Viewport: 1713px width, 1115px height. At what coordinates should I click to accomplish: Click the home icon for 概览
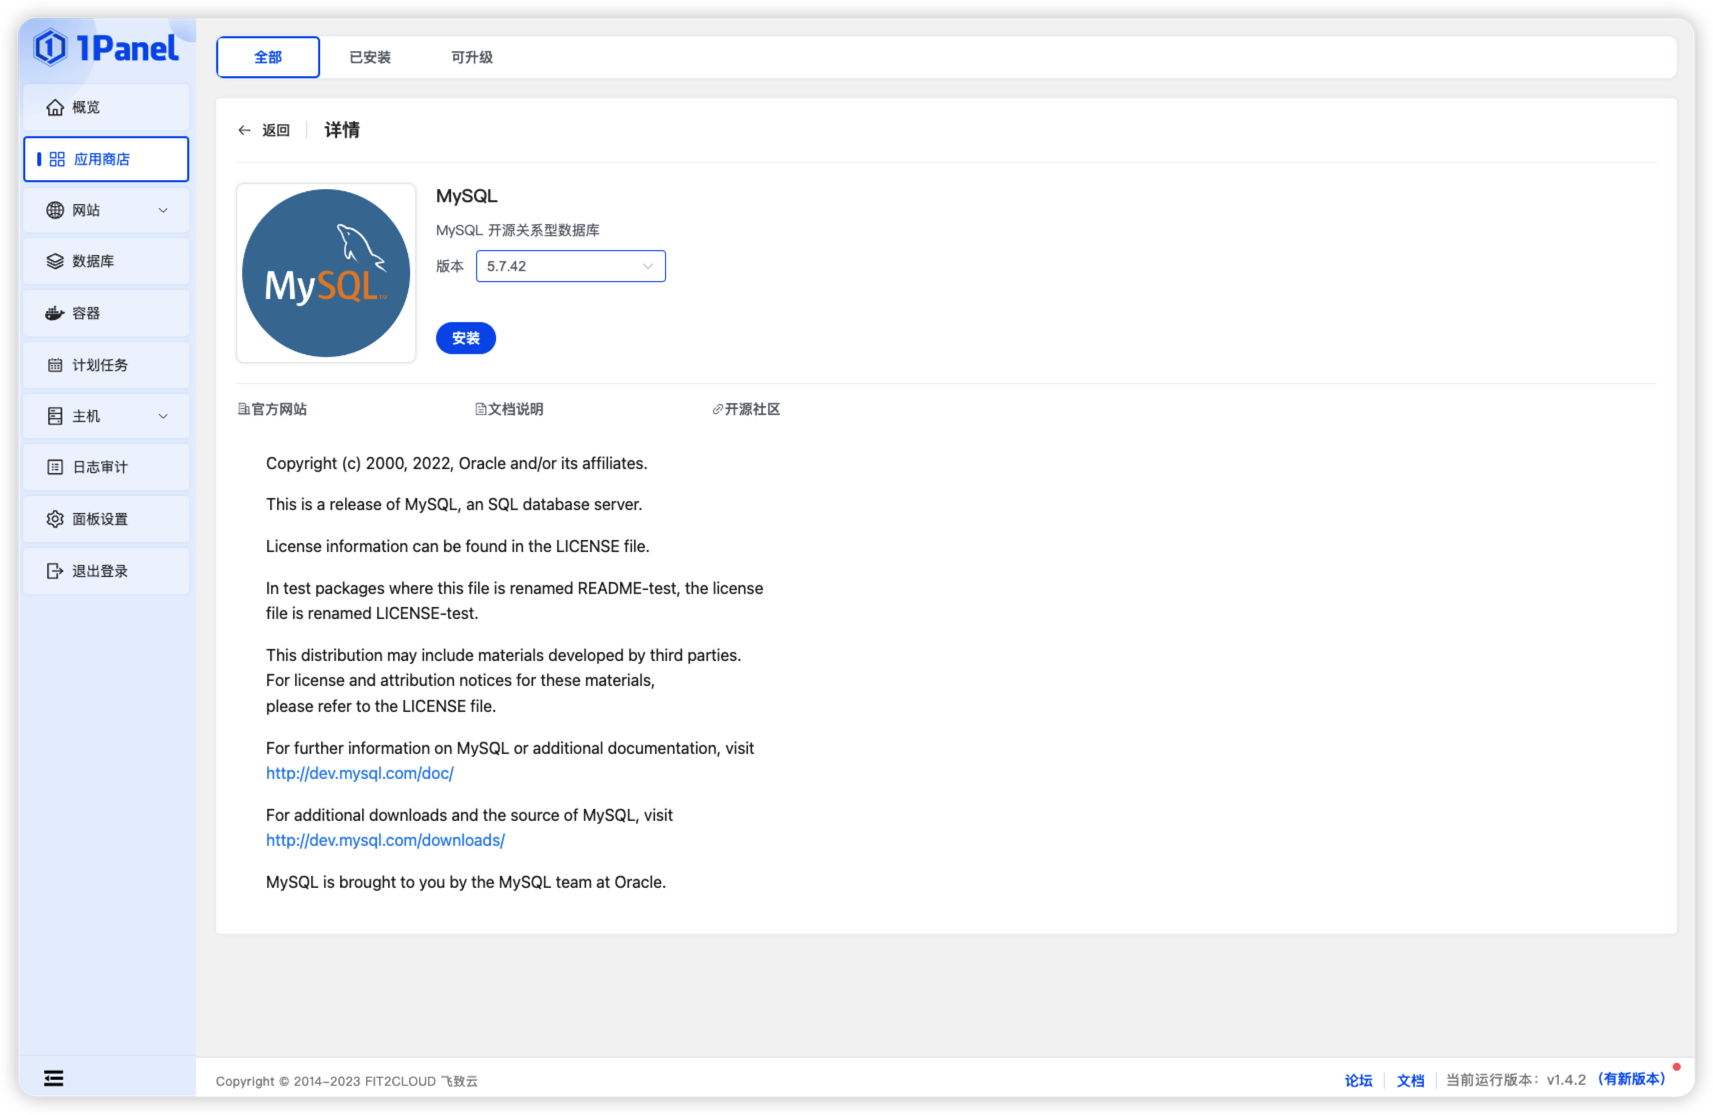tap(55, 107)
